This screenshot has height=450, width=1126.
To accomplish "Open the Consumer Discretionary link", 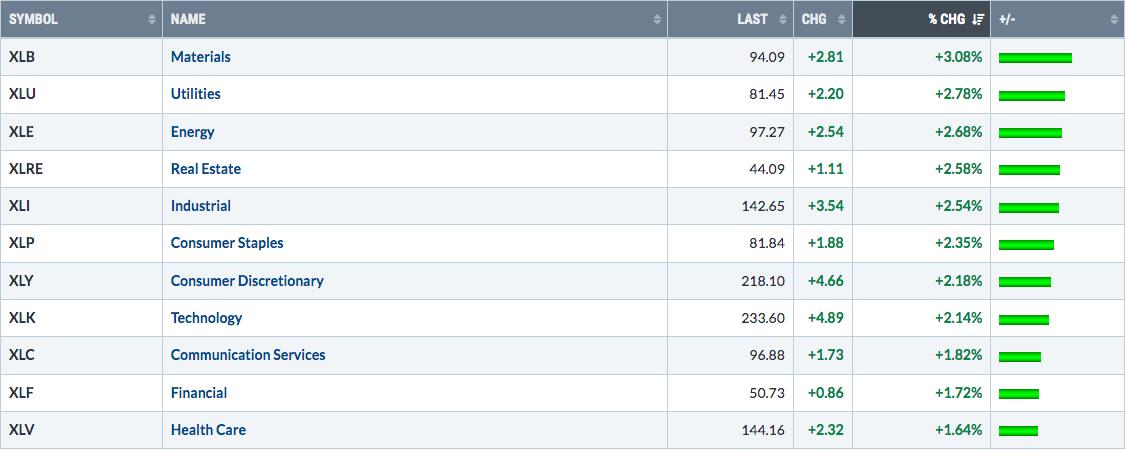I will tap(247, 281).
